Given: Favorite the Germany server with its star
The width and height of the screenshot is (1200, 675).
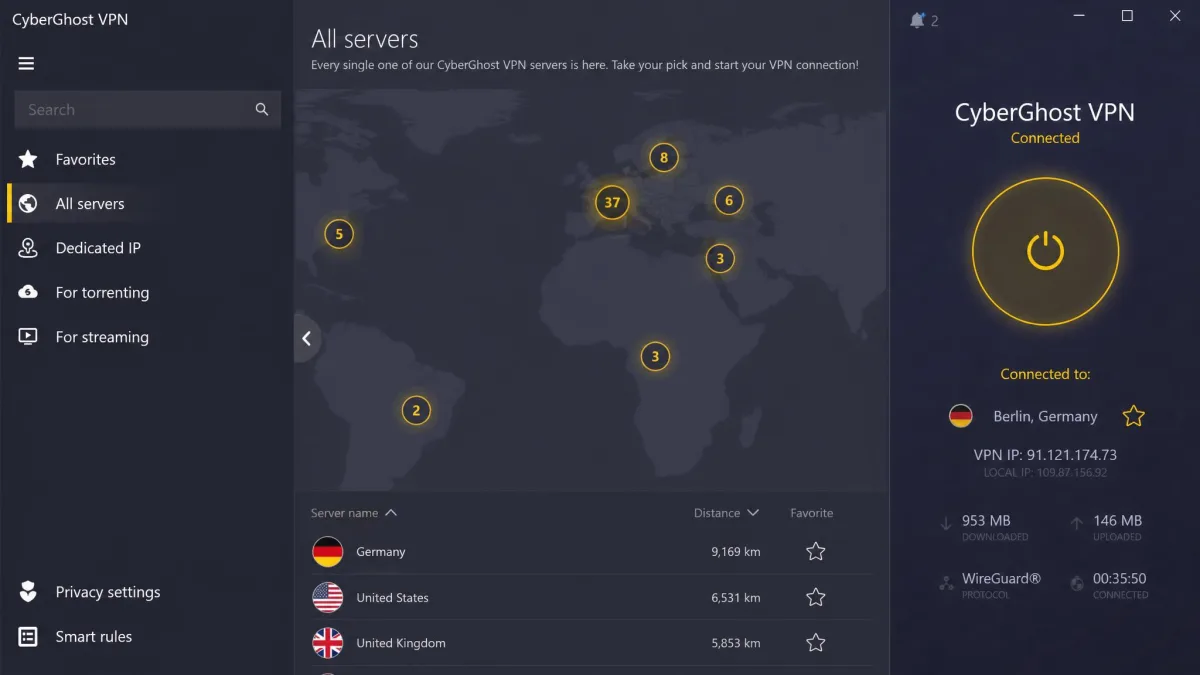Looking at the screenshot, I should [x=816, y=551].
